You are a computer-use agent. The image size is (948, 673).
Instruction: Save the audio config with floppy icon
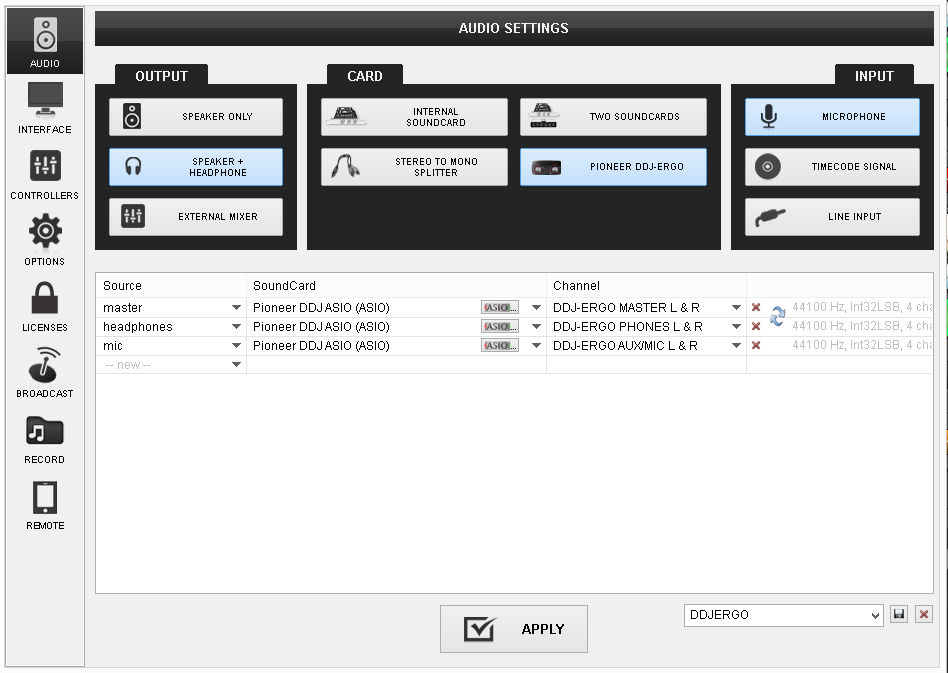click(x=899, y=614)
